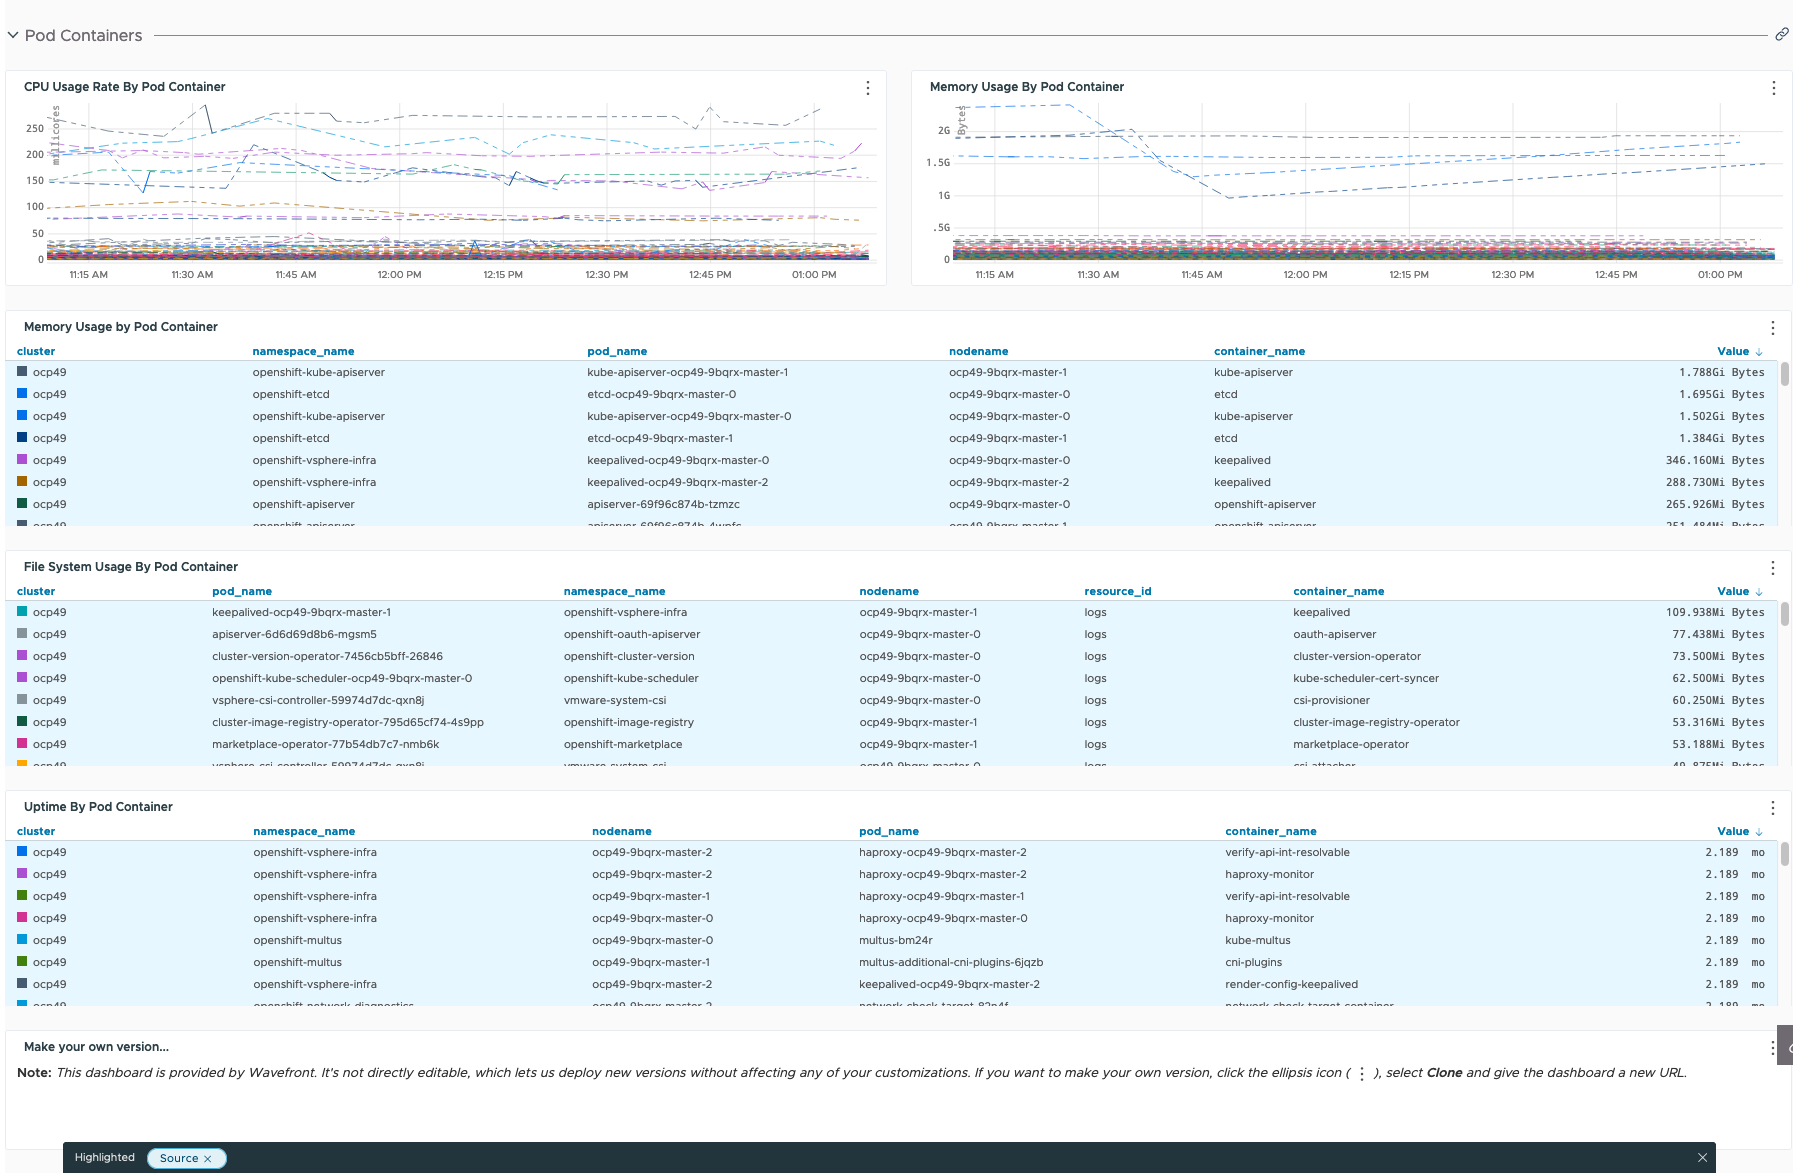Sort Memory Usage table by pod_name
This screenshot has height=1173, width=1811.
(617, 352)
